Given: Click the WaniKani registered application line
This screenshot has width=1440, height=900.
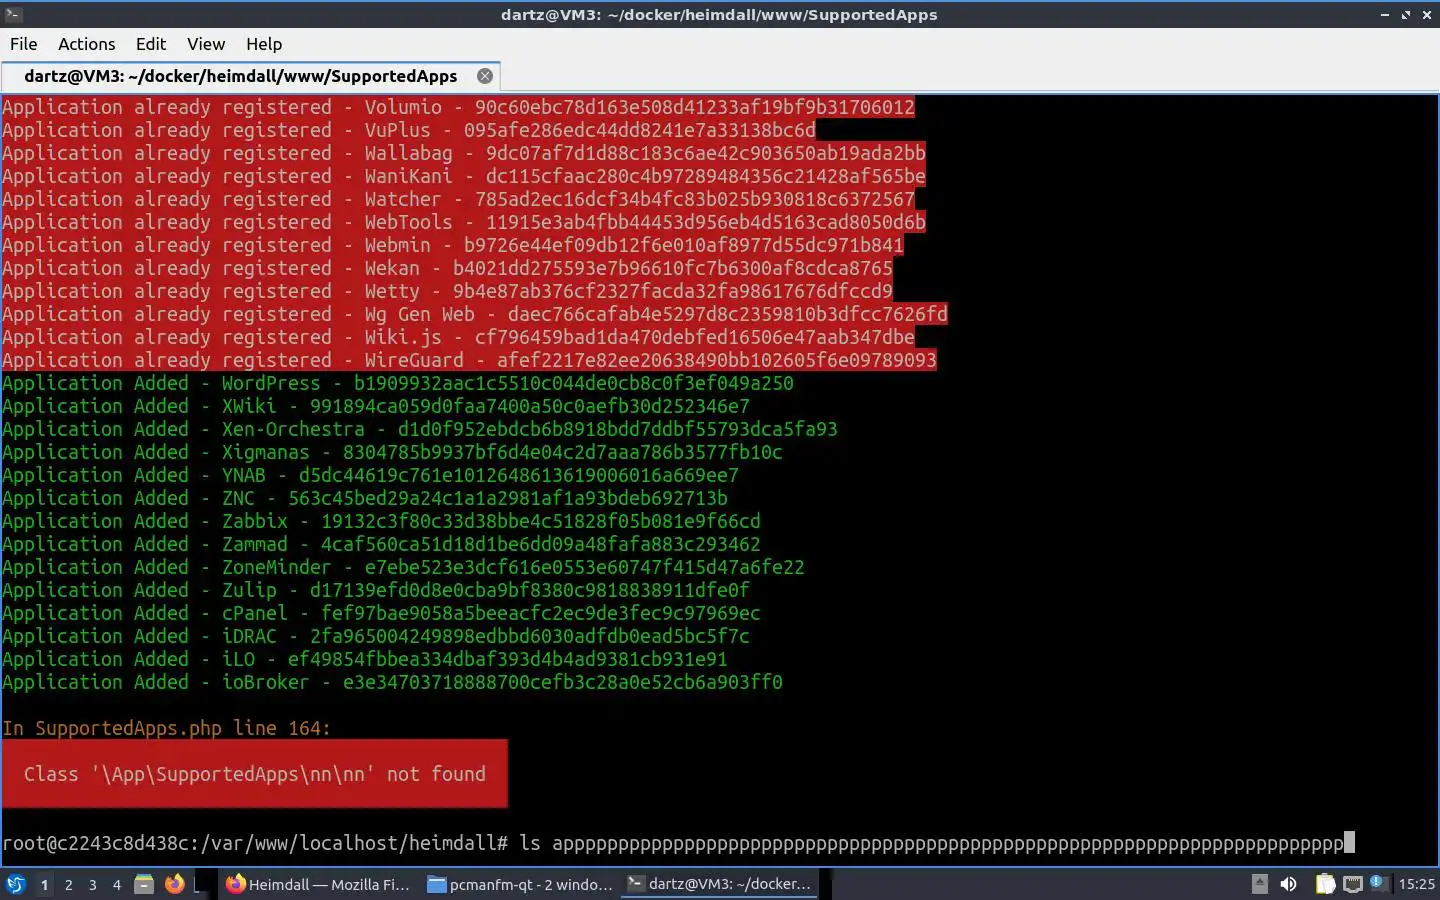Looking at the screenshot, I should (x=464, y=176).
